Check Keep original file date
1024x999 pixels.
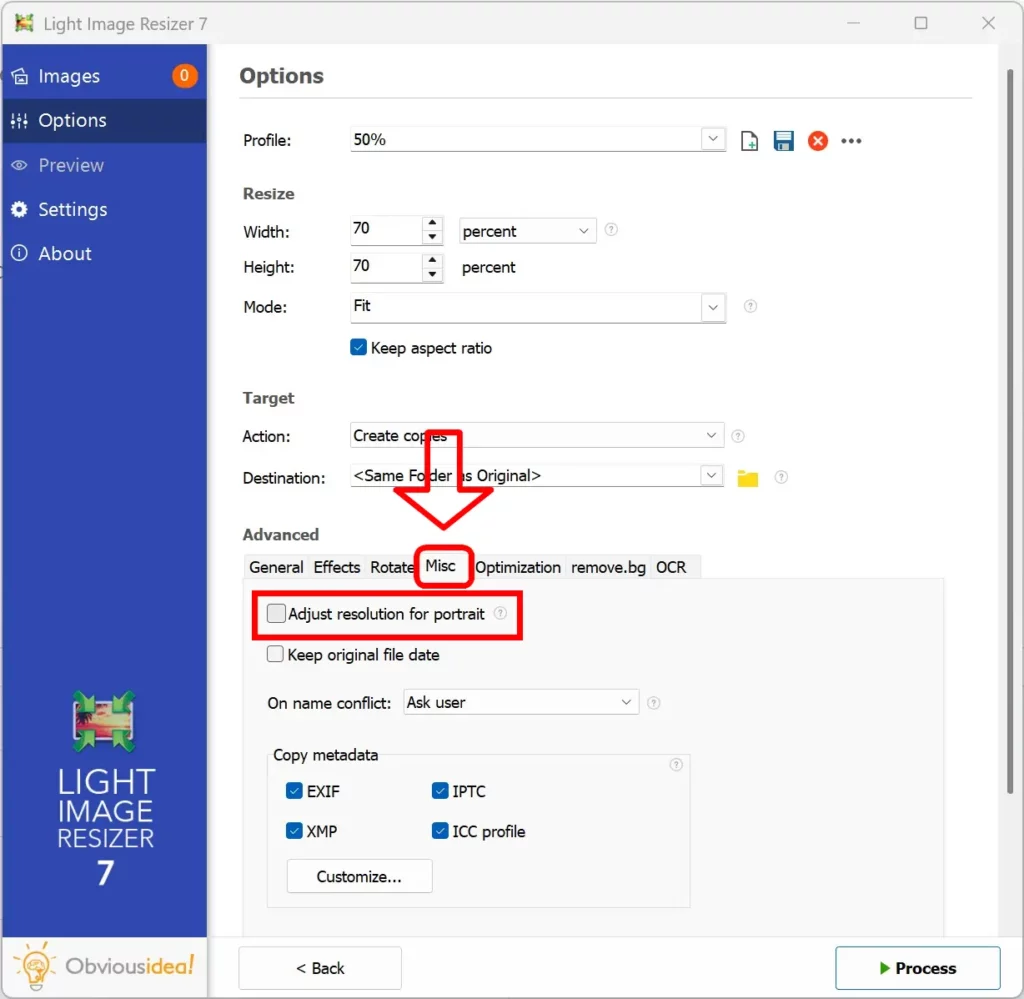[x=275, y=654]
